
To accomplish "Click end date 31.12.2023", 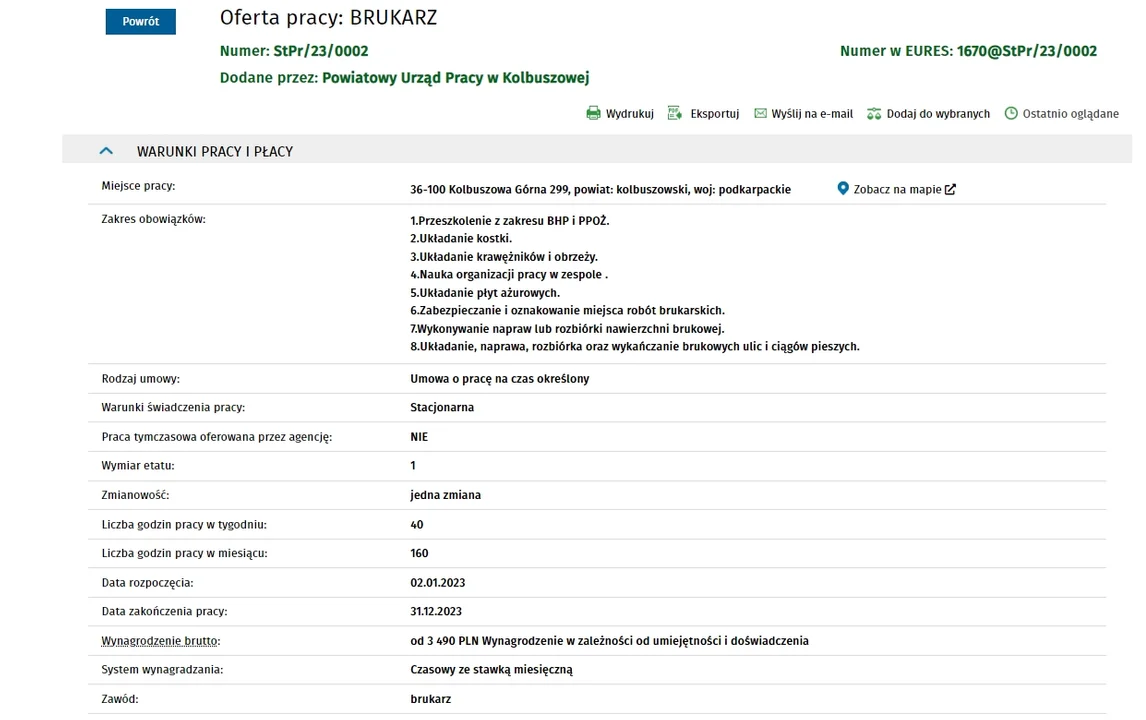I will click(x=436, y=611).
